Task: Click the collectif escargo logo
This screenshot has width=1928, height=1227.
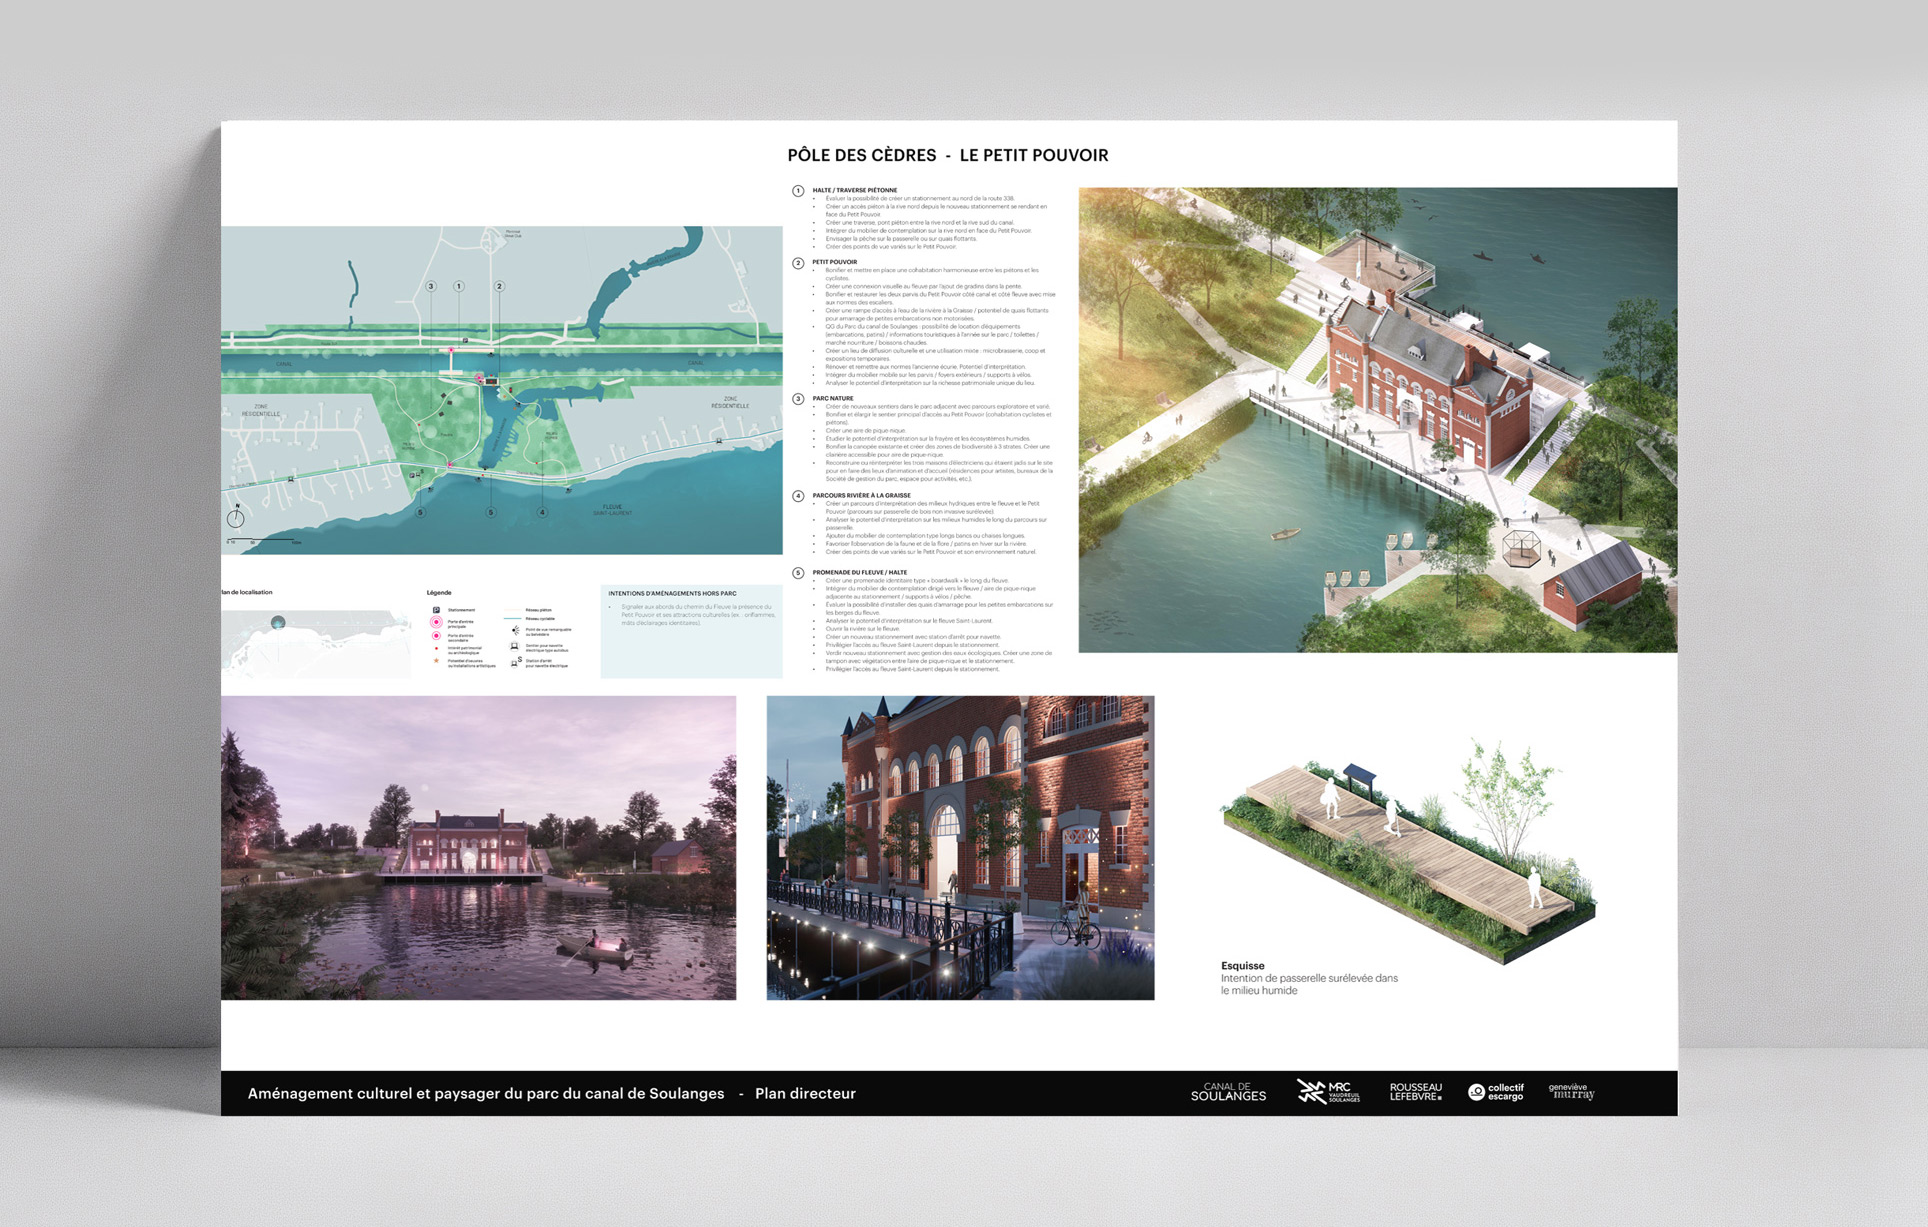Action: 1496,1092
